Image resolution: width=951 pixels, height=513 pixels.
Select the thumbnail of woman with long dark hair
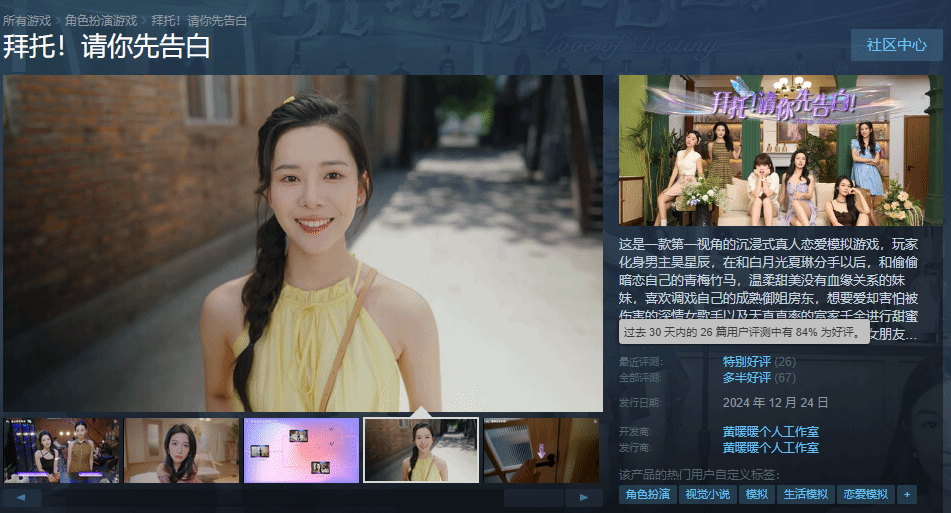point(182,451)
